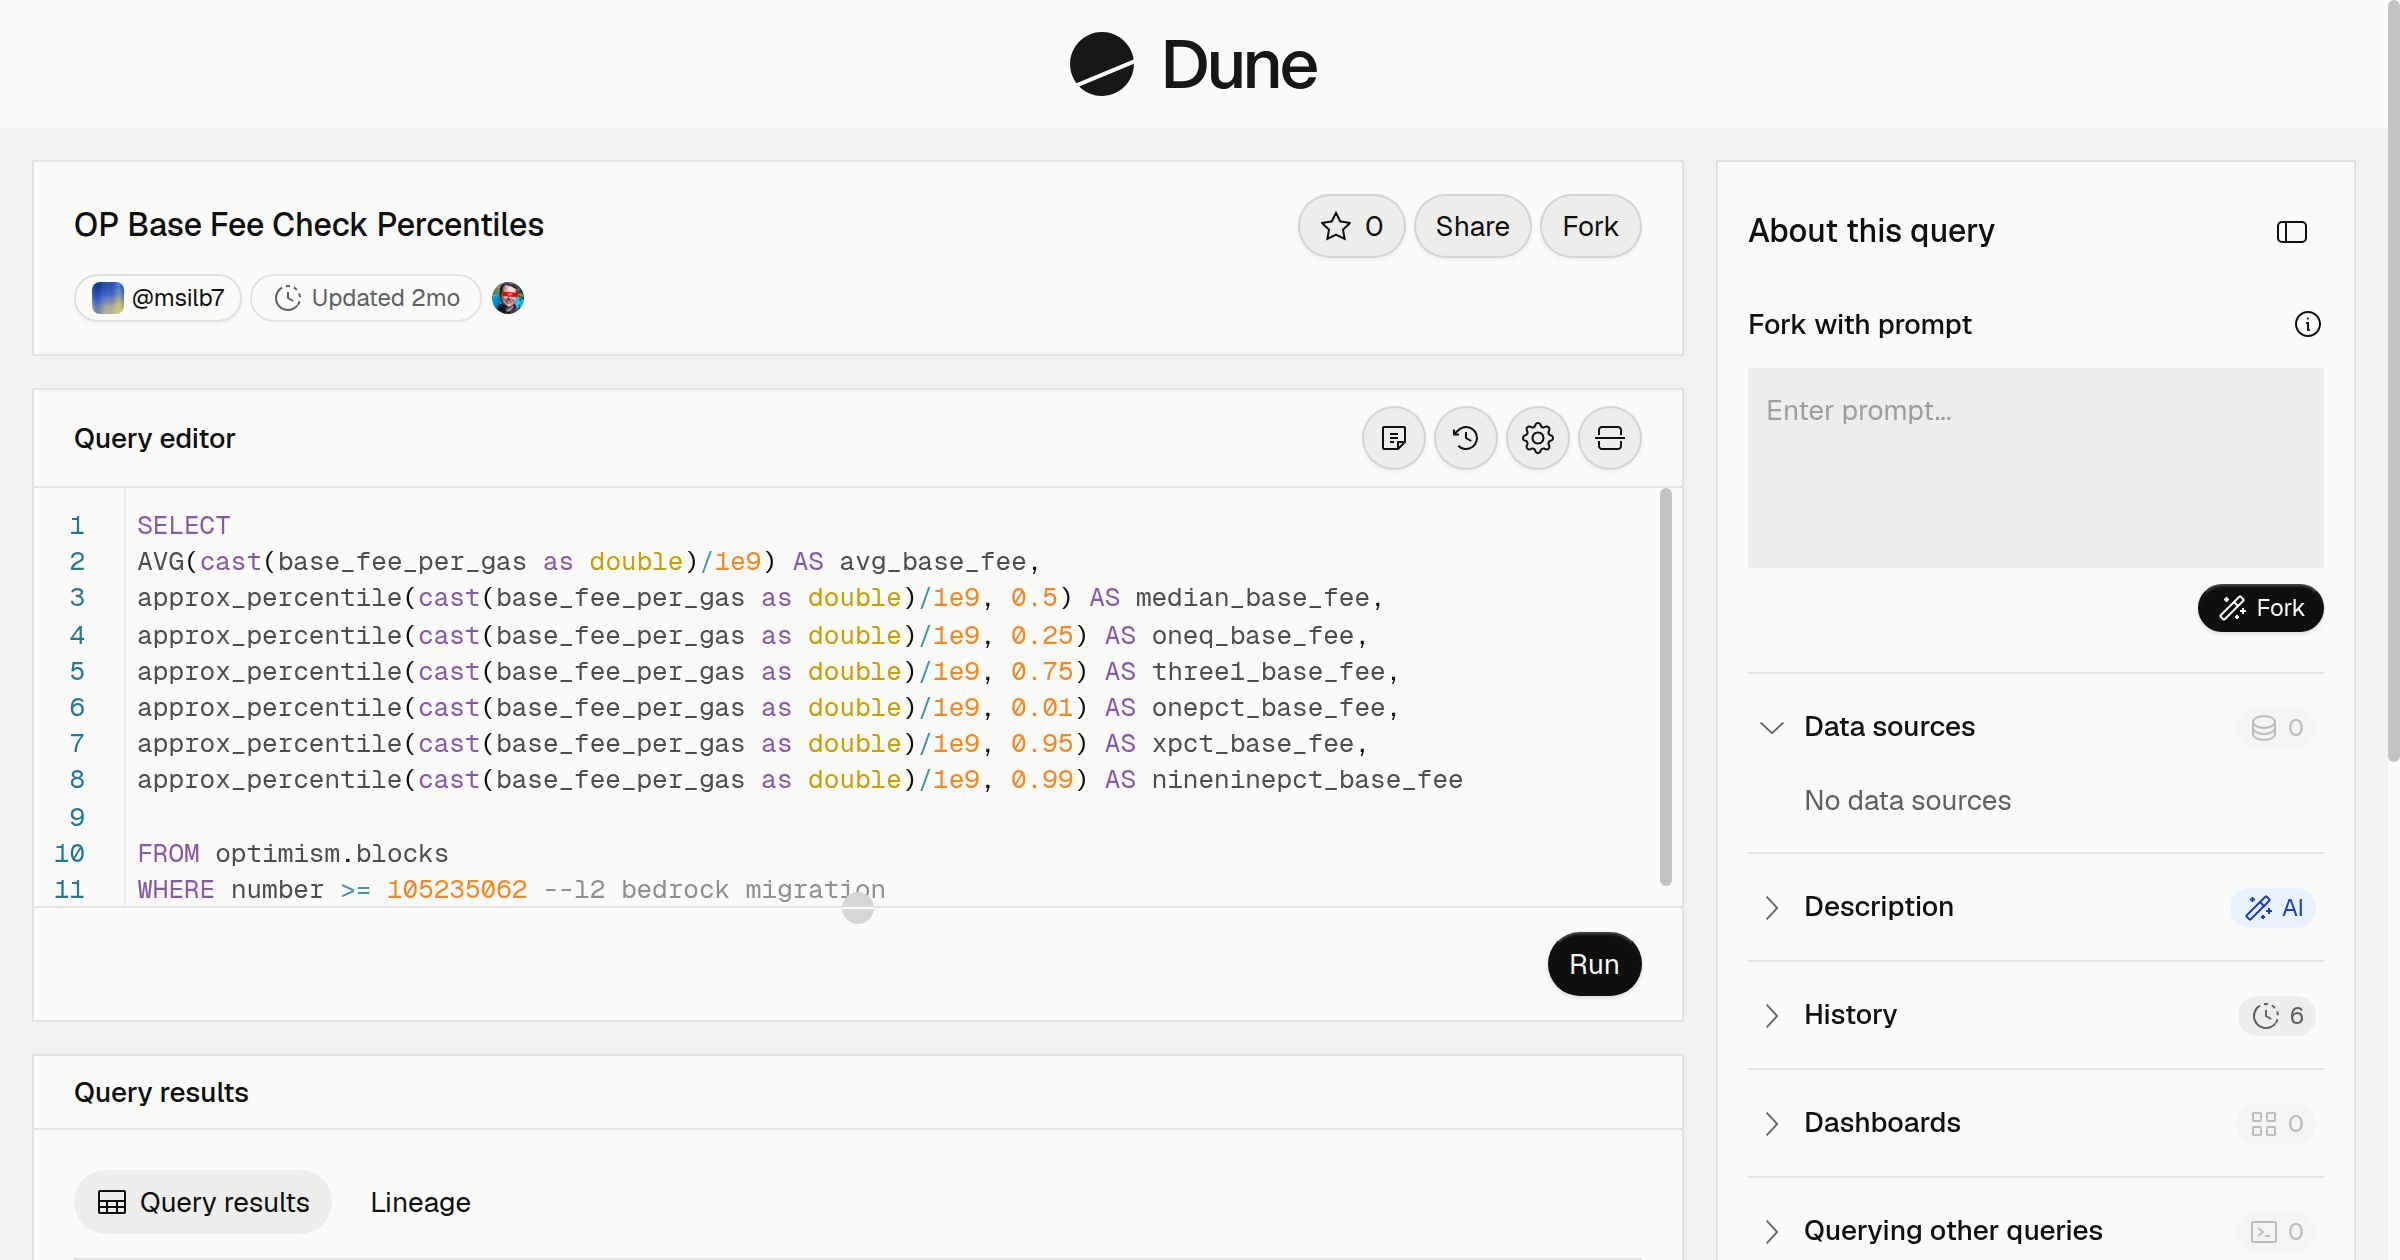
Task: Click 'optimism.blocks' in the FROM clause
Action: click(332, 853)
